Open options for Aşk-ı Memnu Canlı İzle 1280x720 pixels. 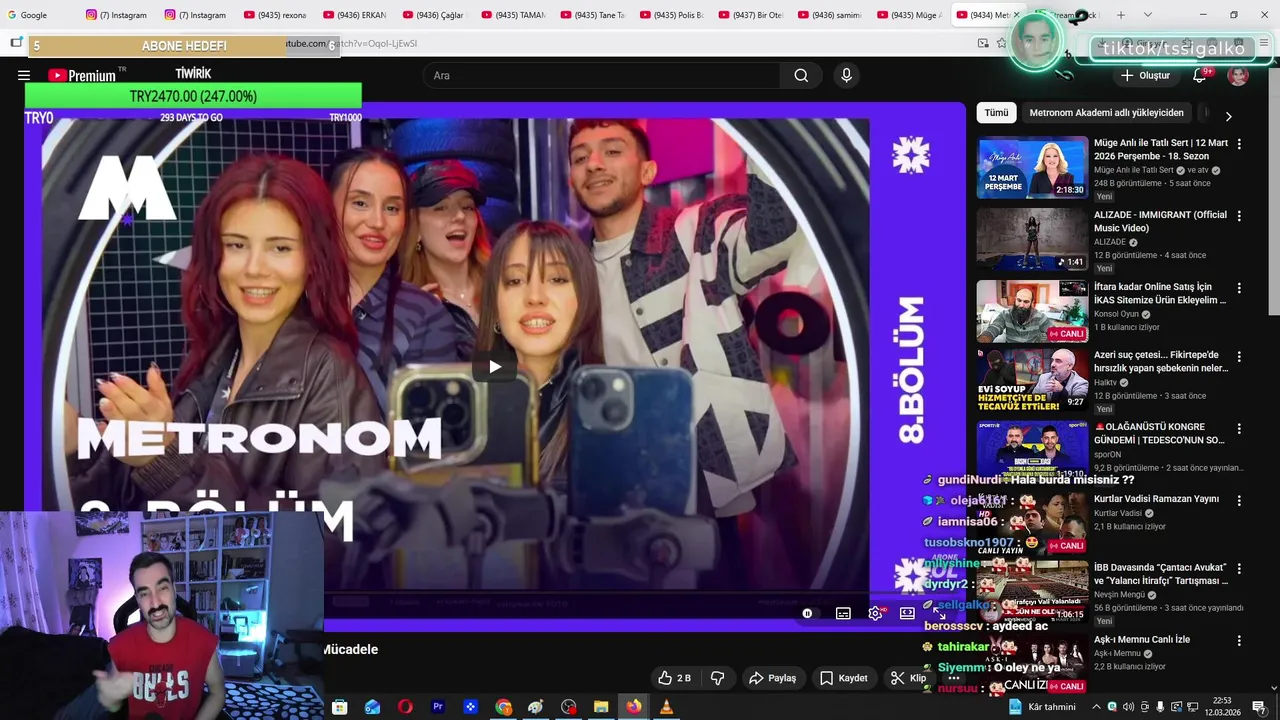point(1239,640)
